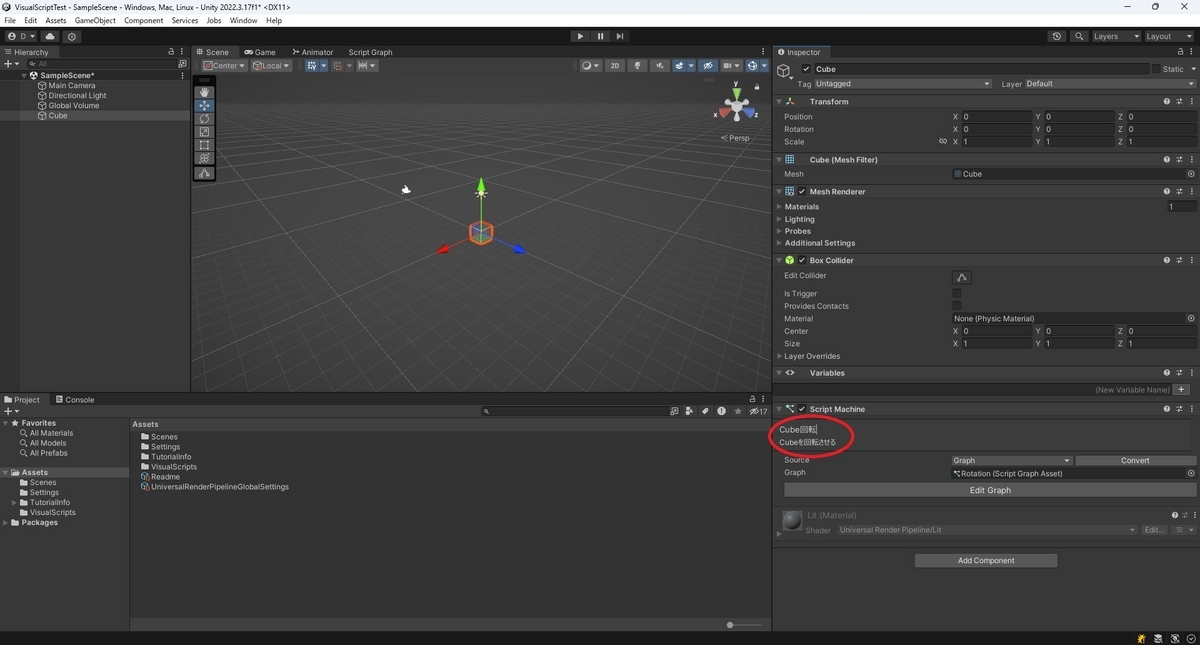
Task: Click the Pause button
Action: pyautogui.click(x=600, y=36)
